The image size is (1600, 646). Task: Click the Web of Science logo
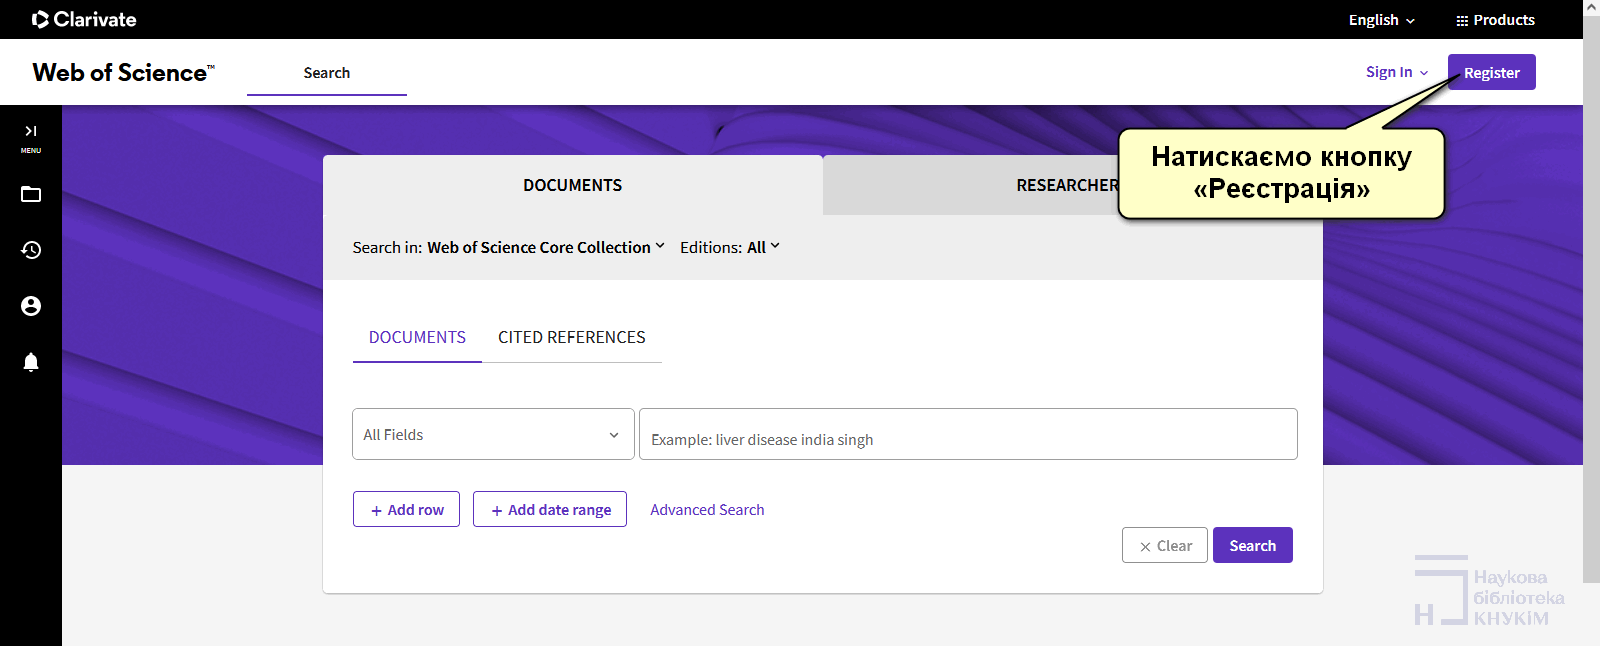[x=123, y=72]
